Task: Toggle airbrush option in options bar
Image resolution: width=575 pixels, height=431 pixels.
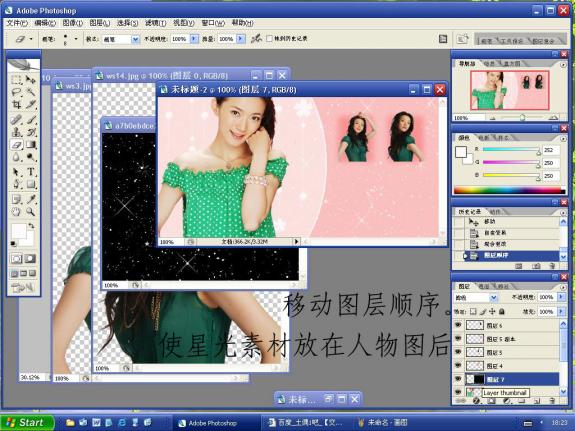Action: 256,38
